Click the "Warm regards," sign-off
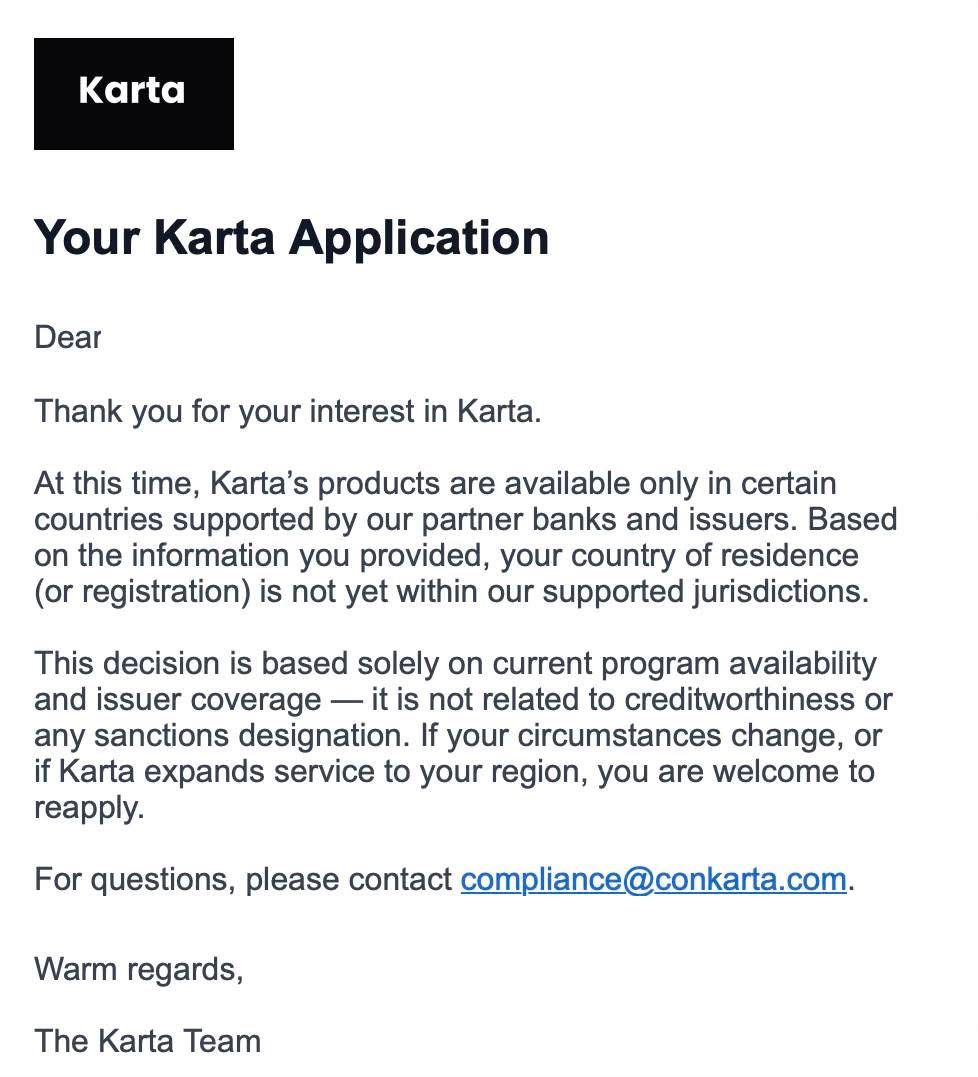 pyautogui.click(x=138, y=969)
